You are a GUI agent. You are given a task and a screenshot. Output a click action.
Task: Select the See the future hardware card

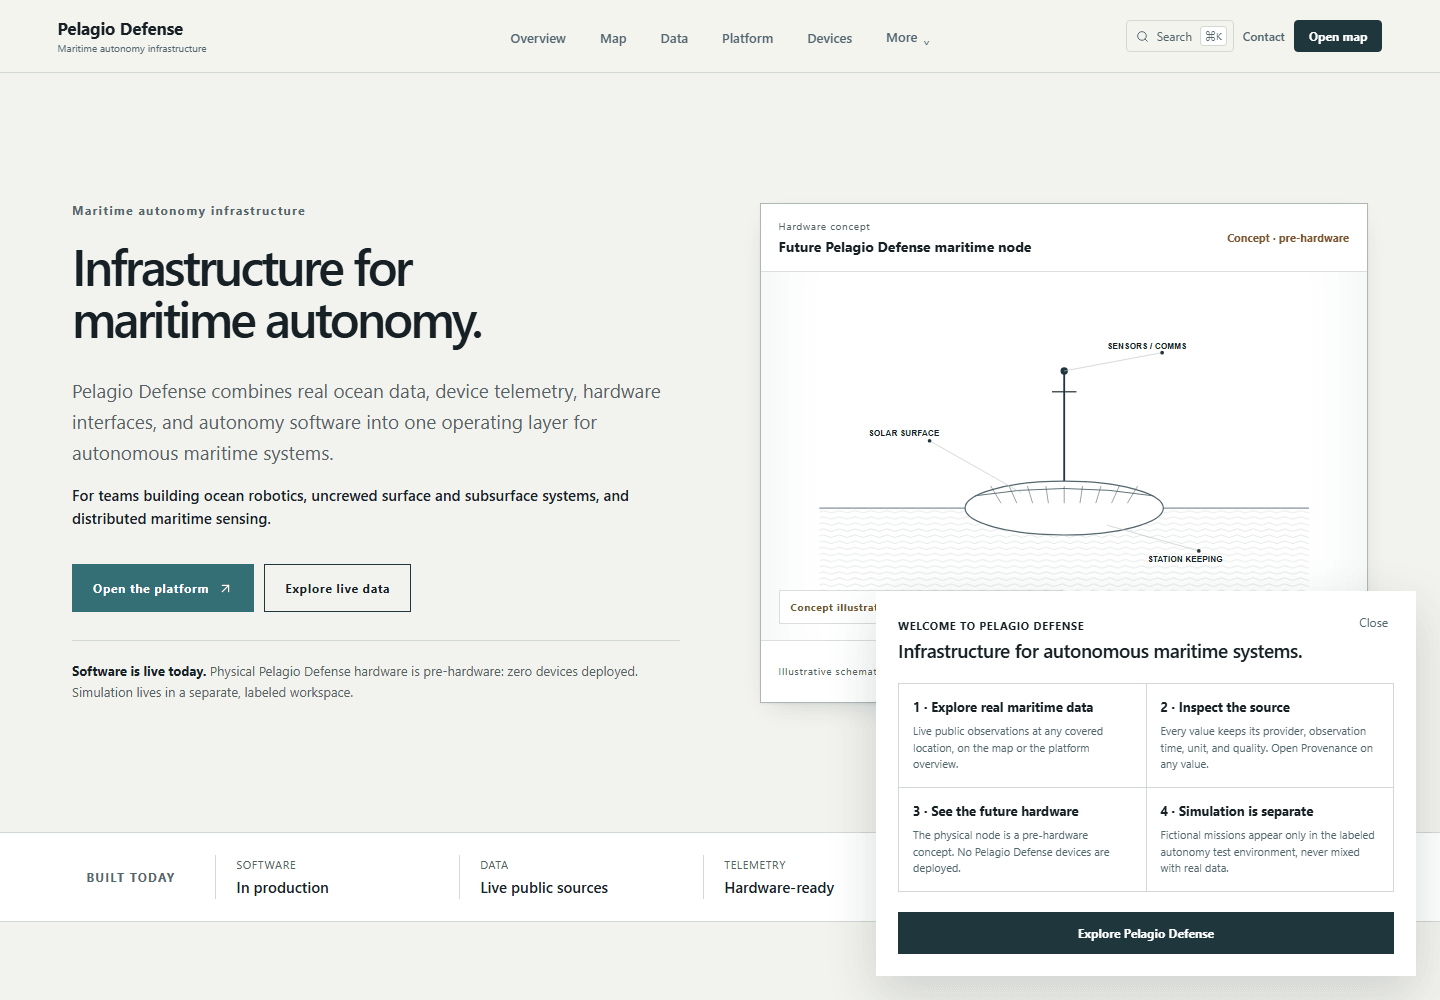1022,839
